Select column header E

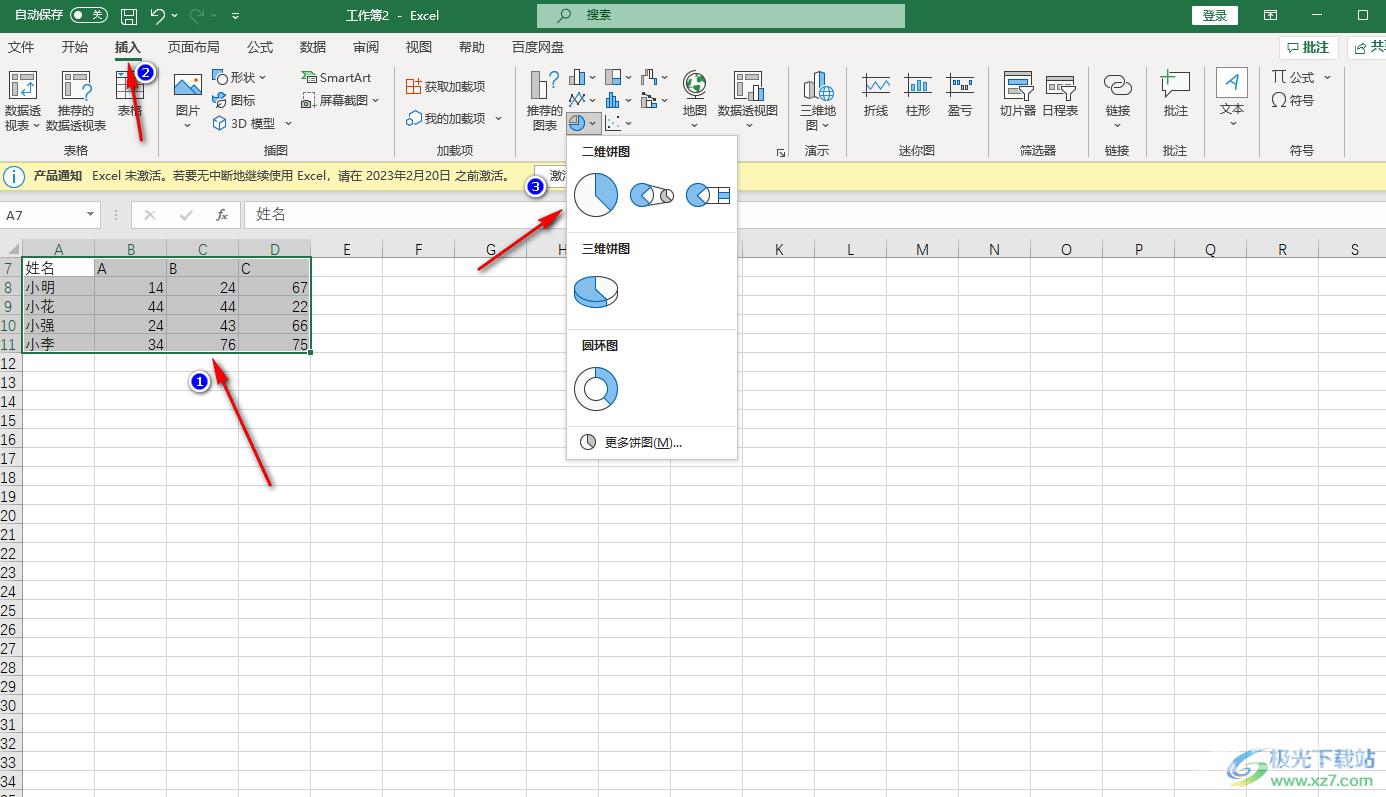click(x=347, y=249)
